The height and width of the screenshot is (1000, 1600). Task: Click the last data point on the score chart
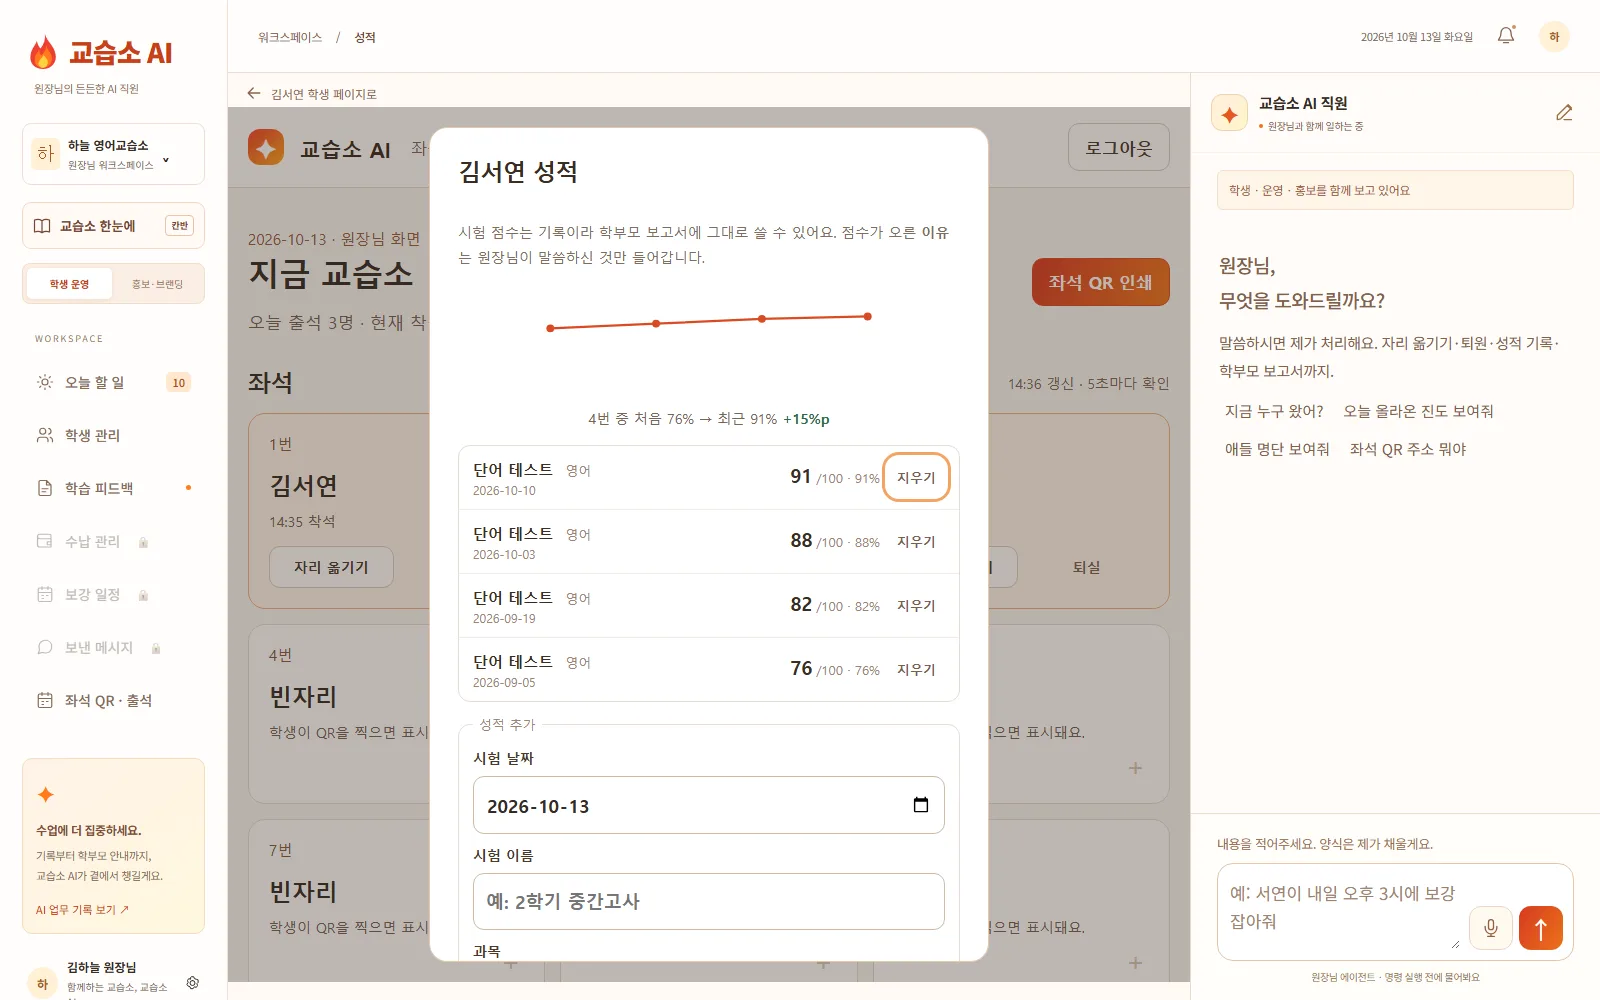point(867,316)
